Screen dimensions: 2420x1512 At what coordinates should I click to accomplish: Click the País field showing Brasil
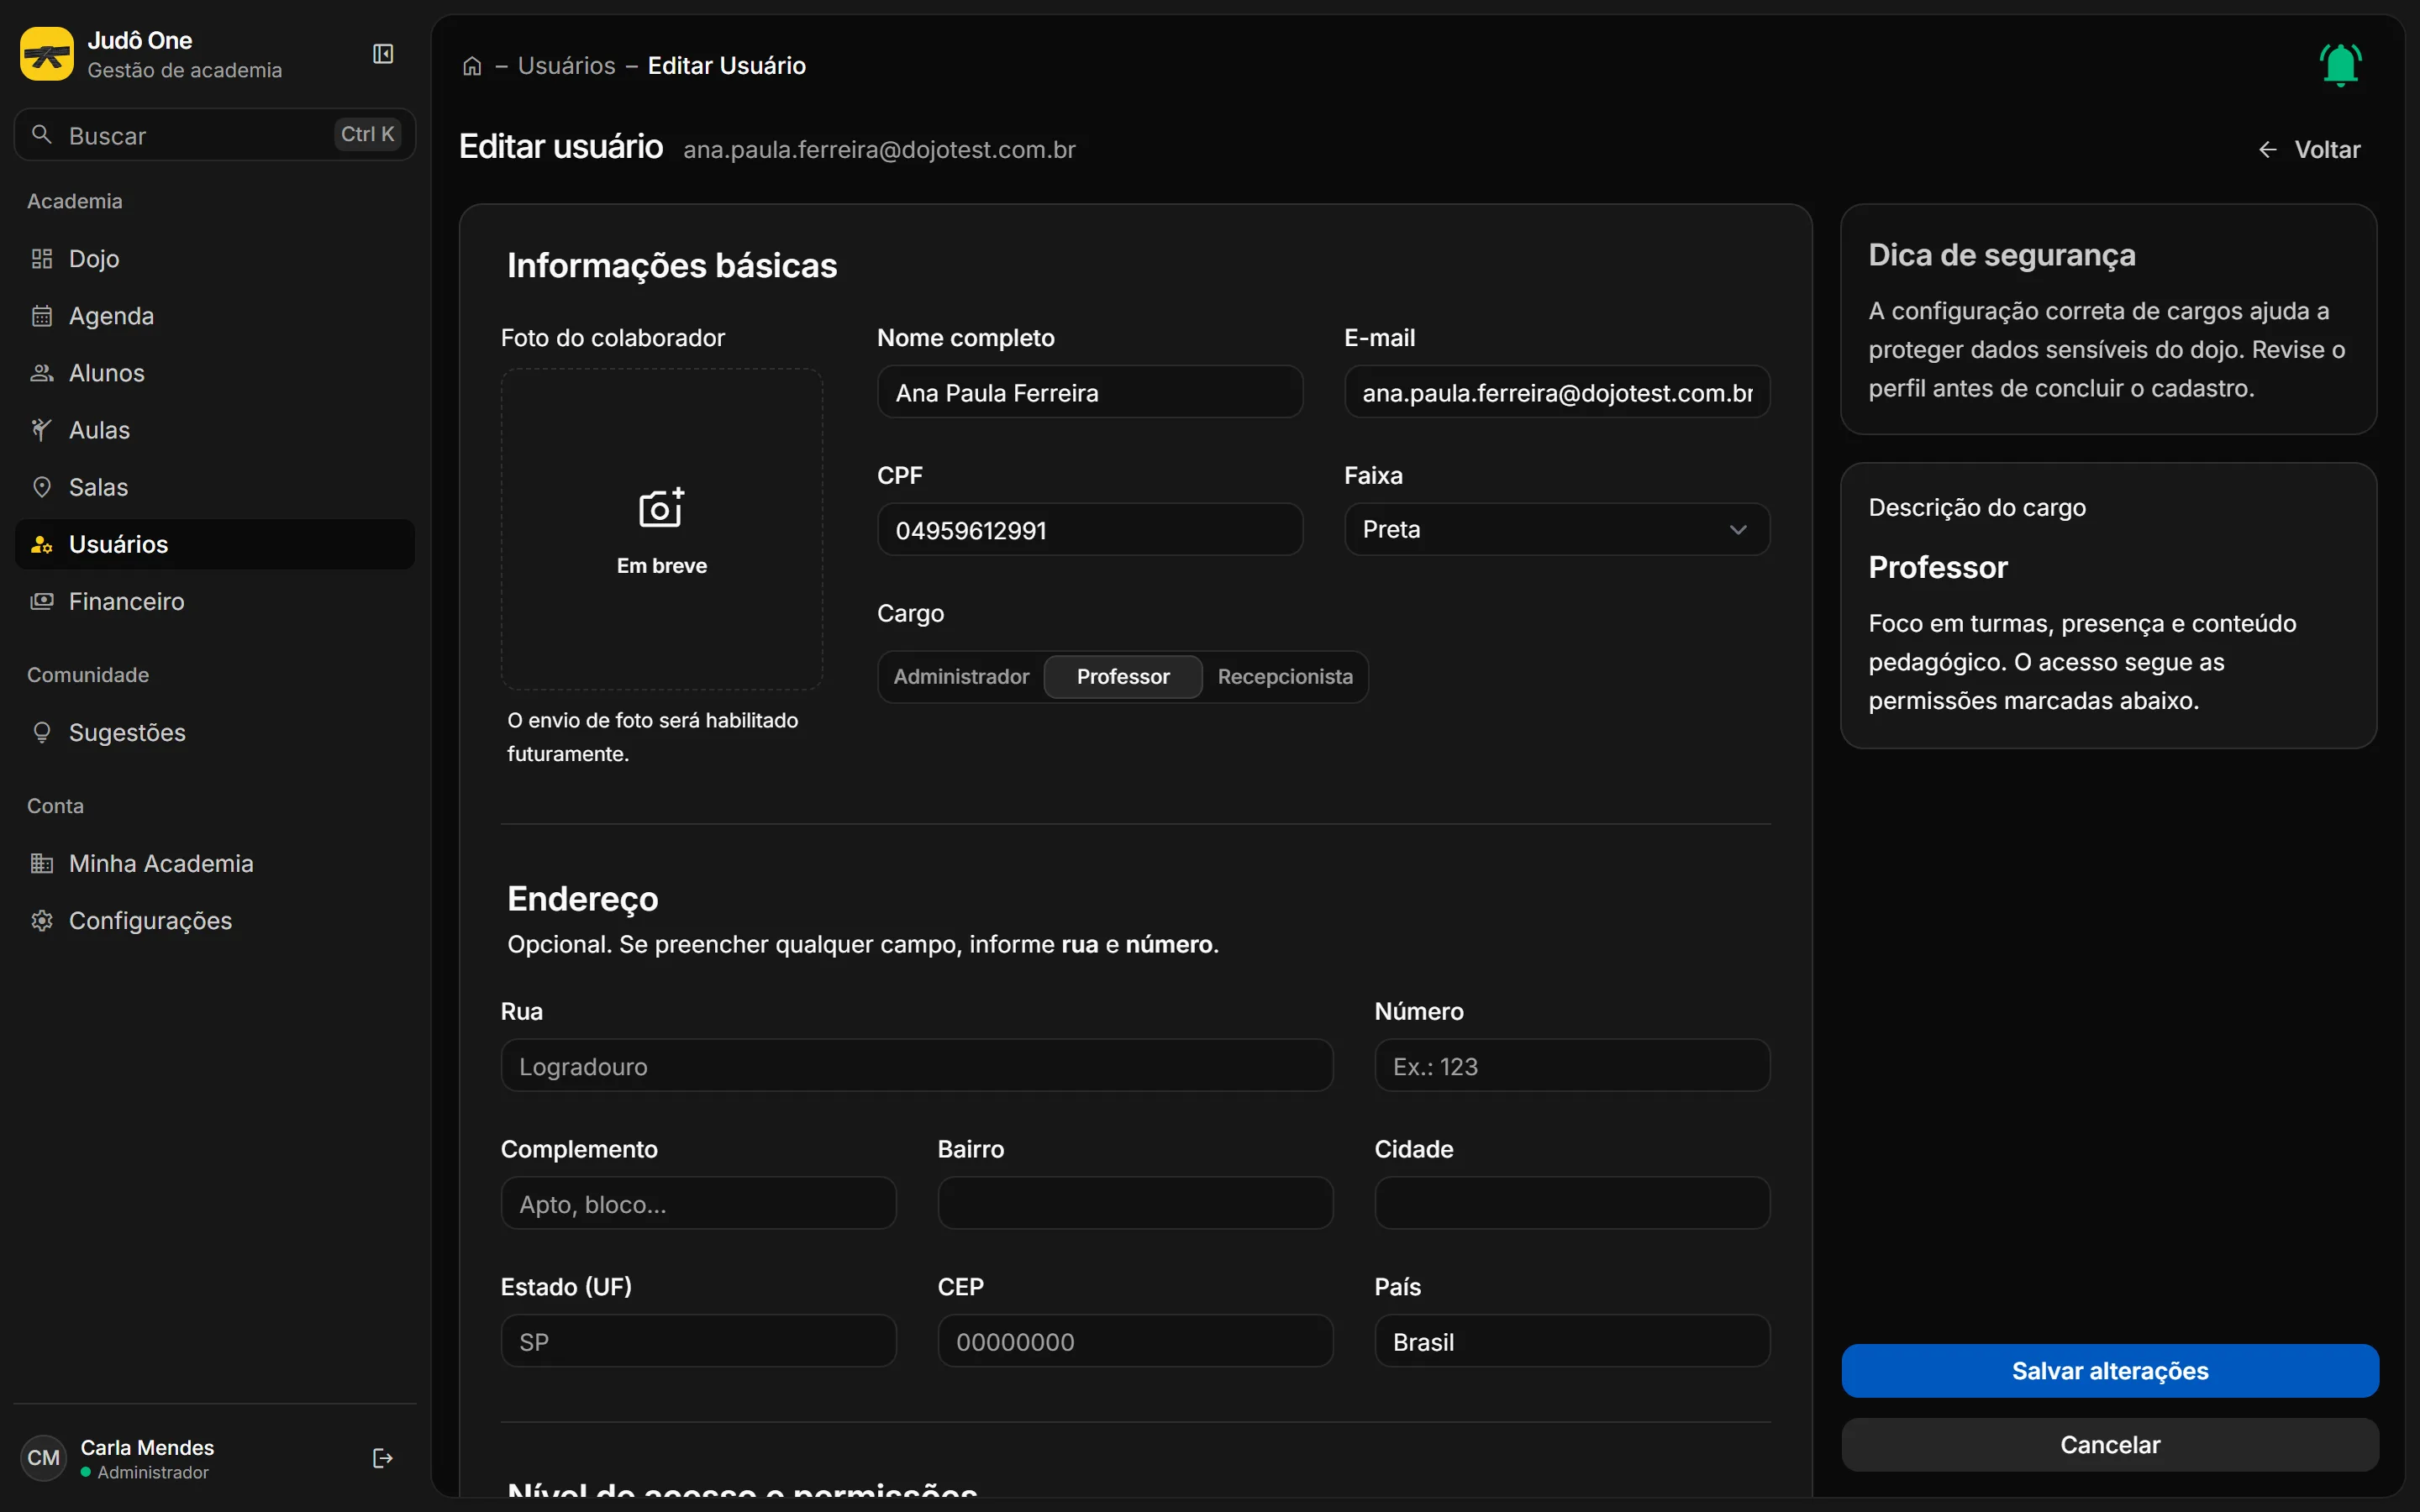click(x=1572, y=1340)
